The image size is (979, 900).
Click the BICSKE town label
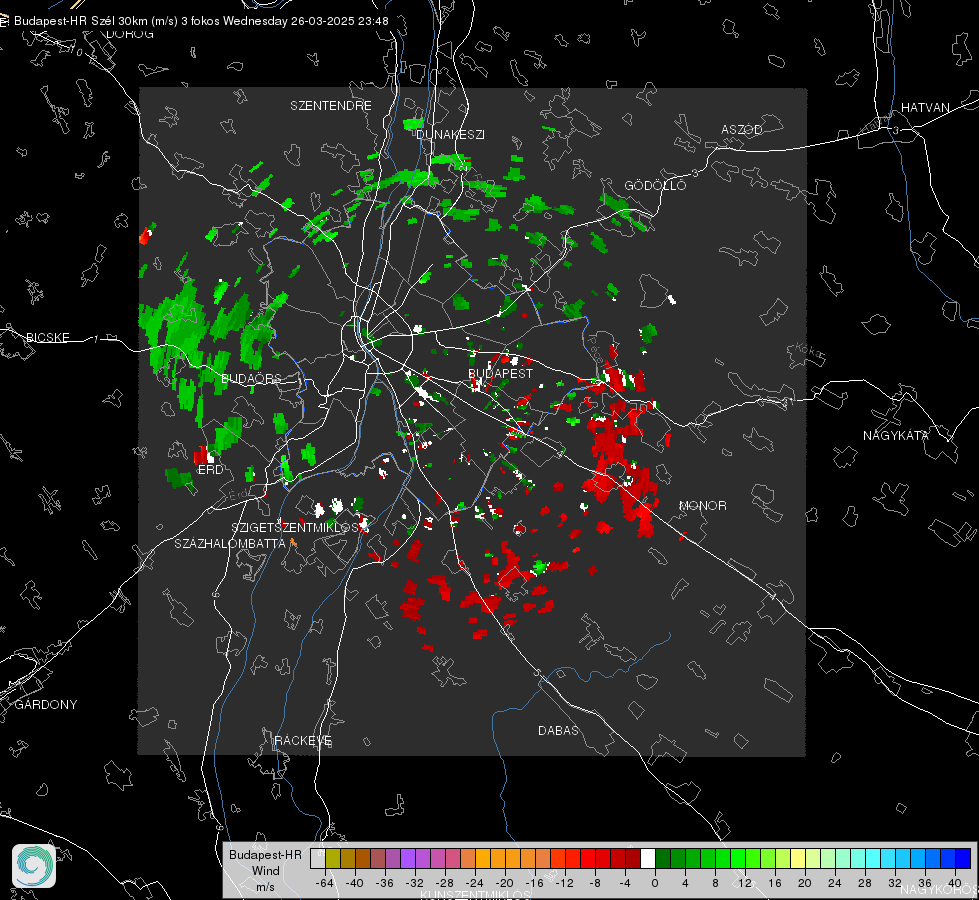[x=47, y=337]
